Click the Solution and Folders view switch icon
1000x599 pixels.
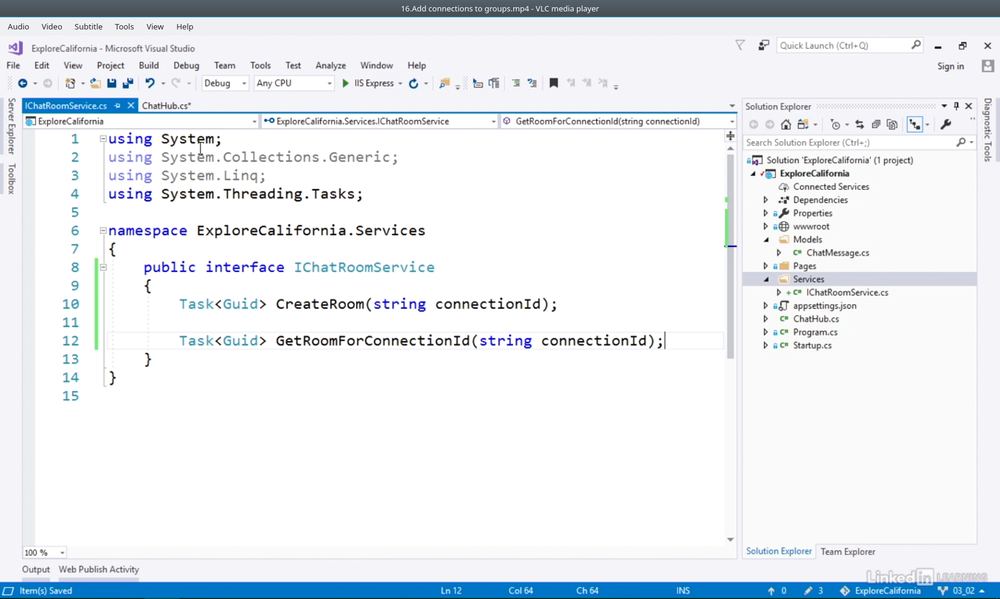[802, 124]
